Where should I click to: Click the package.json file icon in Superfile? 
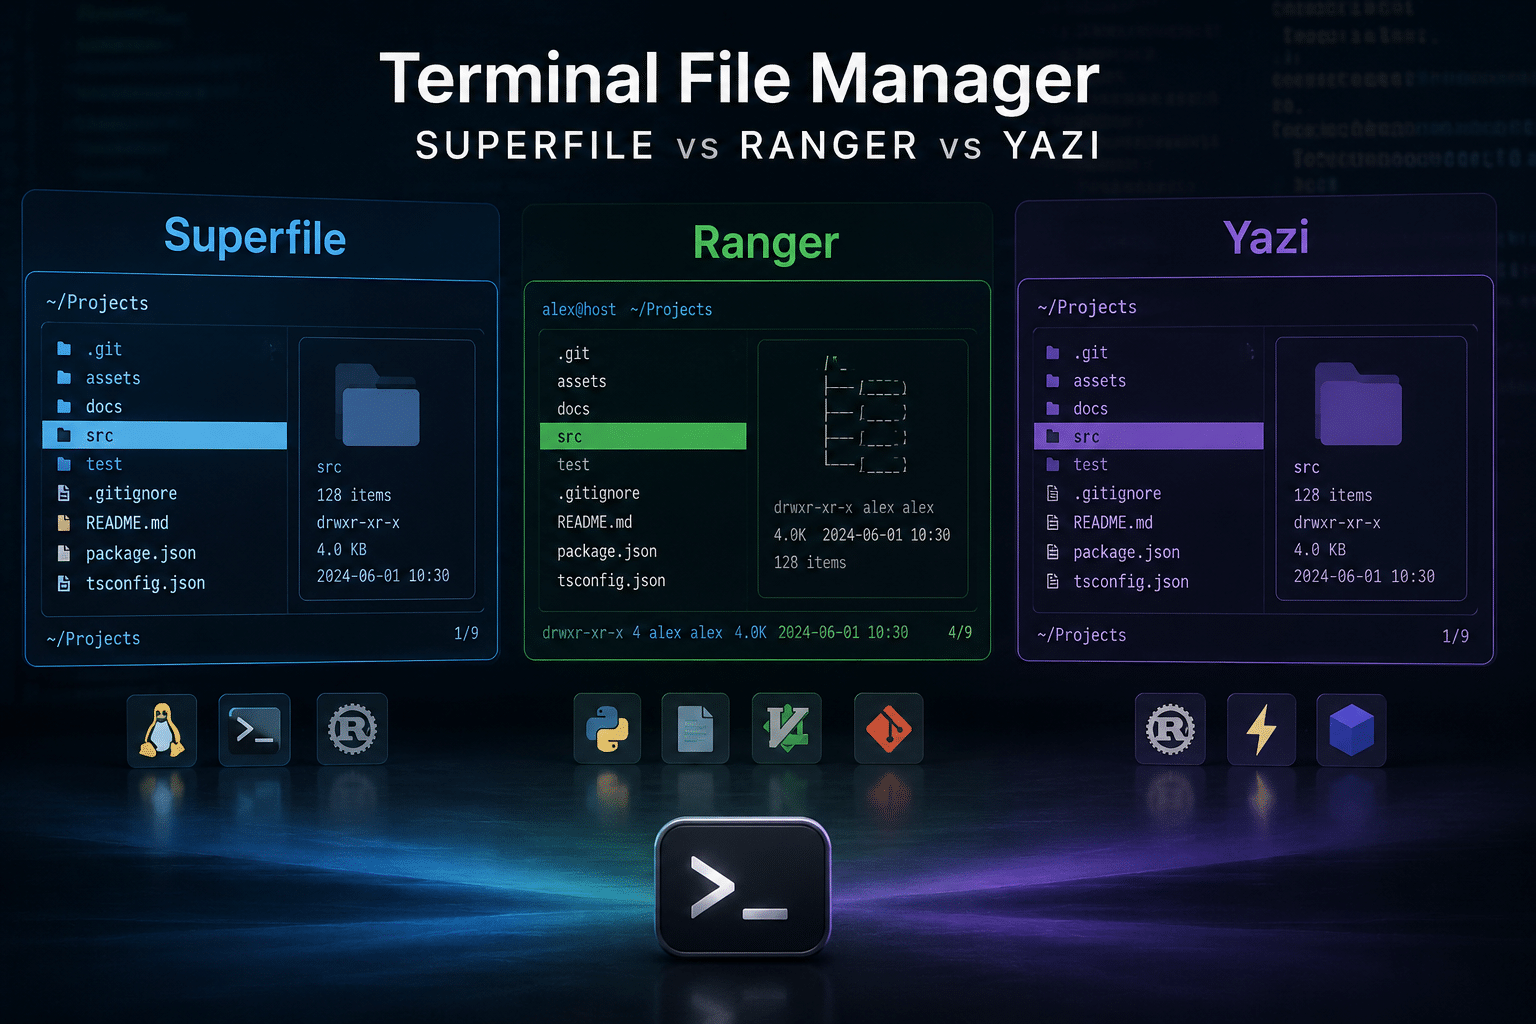tap(64, 553)
